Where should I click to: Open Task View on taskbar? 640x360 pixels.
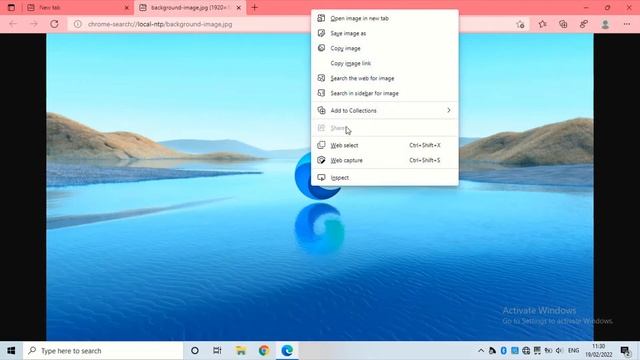[x=217, y=351]
